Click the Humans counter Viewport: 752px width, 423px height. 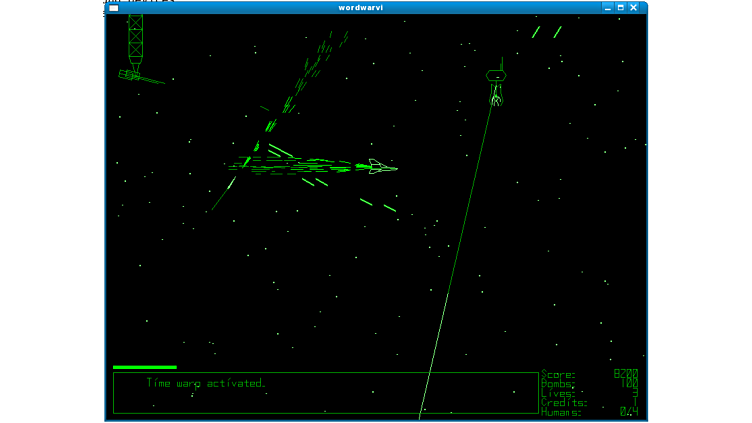coord(589,411)
